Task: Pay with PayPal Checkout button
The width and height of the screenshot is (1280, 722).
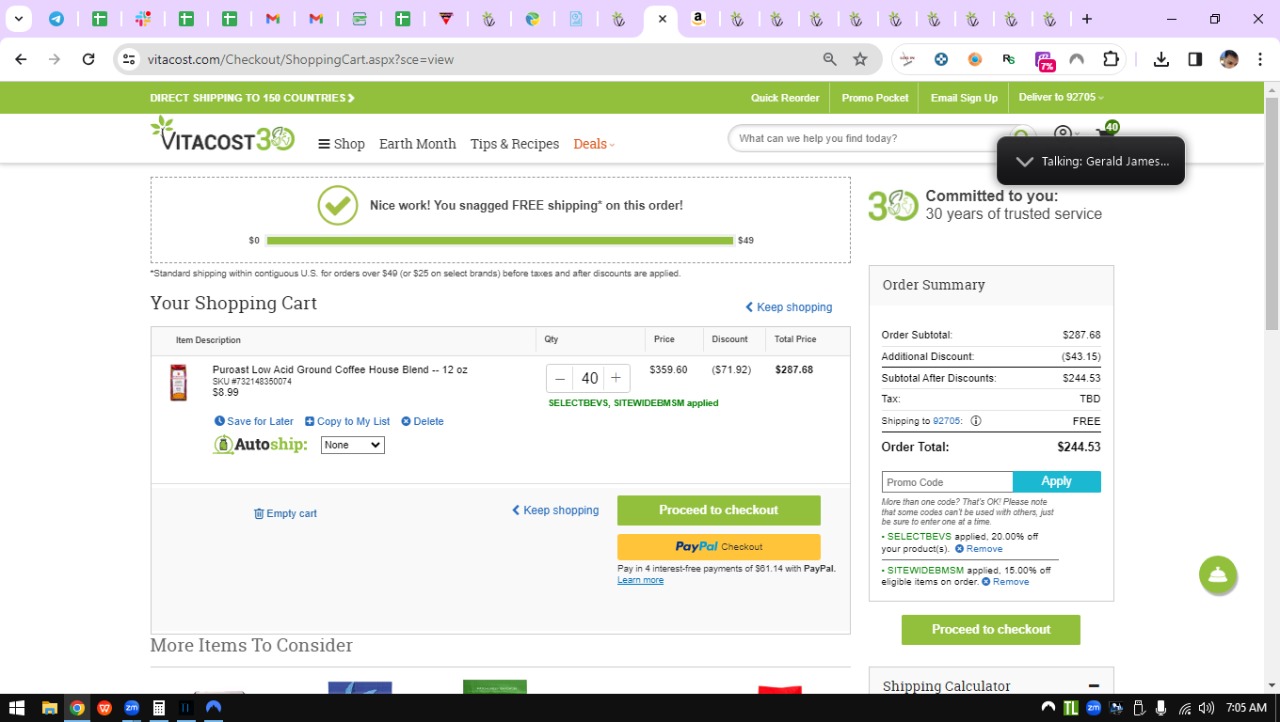Action: tap(718, 547)
